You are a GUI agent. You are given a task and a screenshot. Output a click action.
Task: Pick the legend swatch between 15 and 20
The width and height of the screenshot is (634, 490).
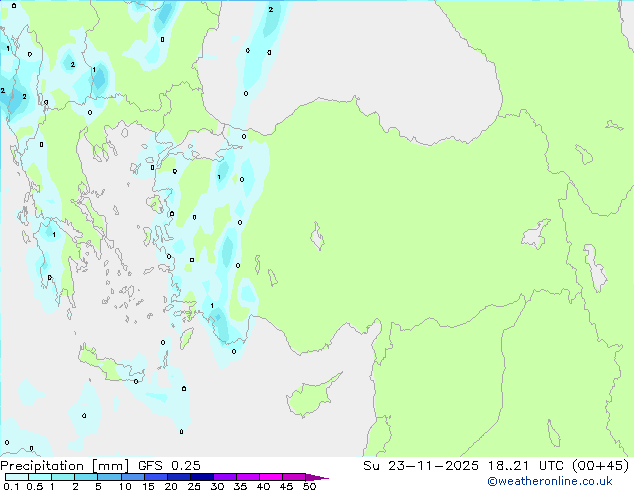click(x=156, y=477)
